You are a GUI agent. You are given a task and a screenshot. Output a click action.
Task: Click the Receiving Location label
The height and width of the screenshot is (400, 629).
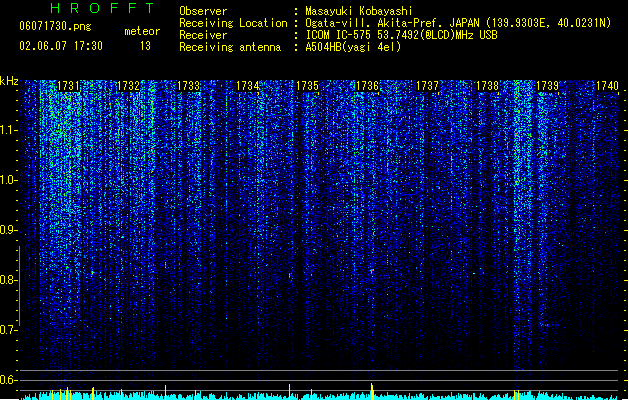233,23
